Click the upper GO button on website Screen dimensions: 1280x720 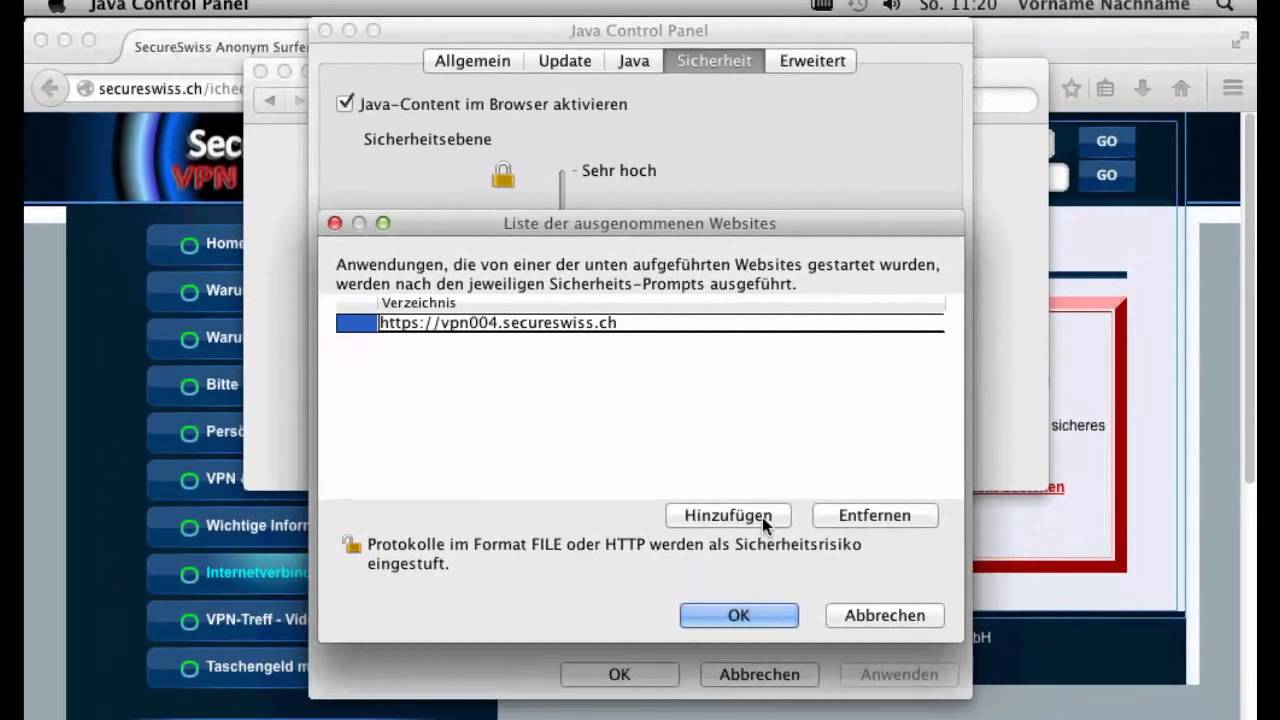[x=1106, y=141]
